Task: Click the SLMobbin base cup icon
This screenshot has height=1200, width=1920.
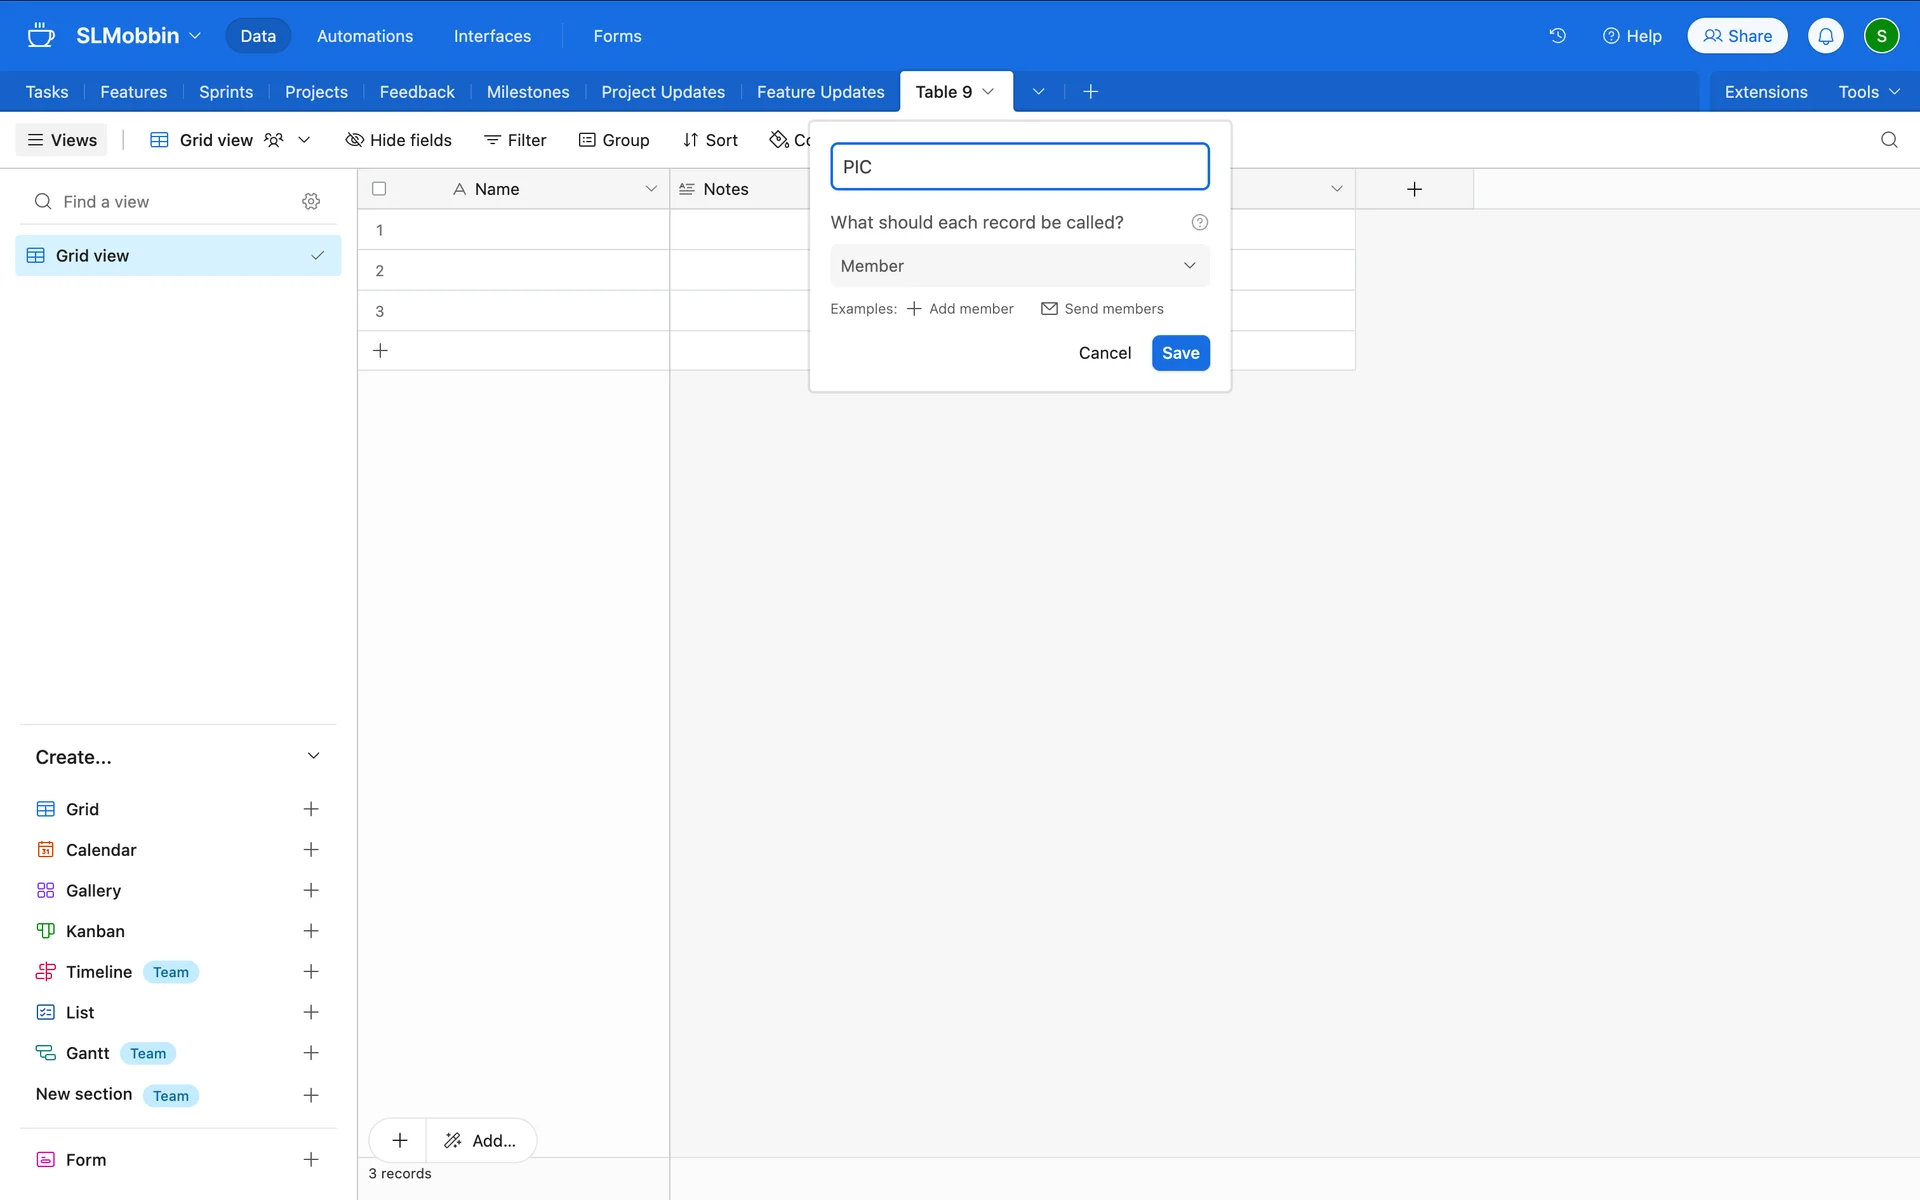Action: click(41, 36)
